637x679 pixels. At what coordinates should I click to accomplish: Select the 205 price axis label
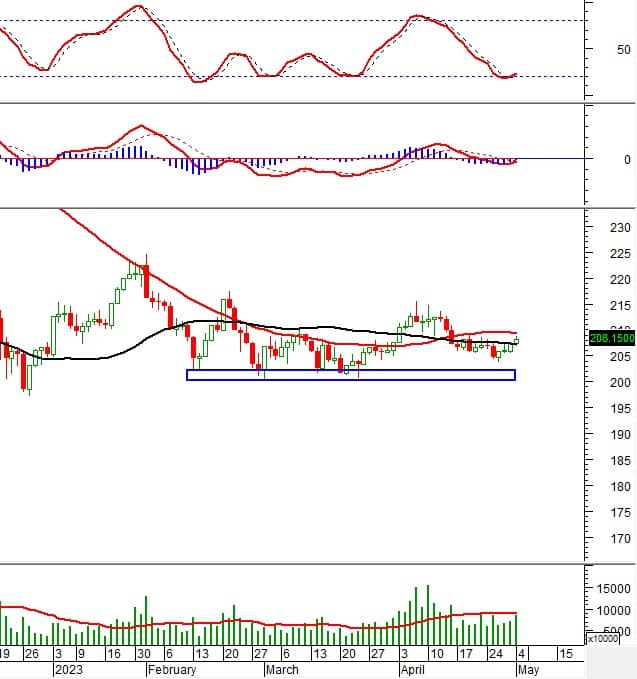620,356
